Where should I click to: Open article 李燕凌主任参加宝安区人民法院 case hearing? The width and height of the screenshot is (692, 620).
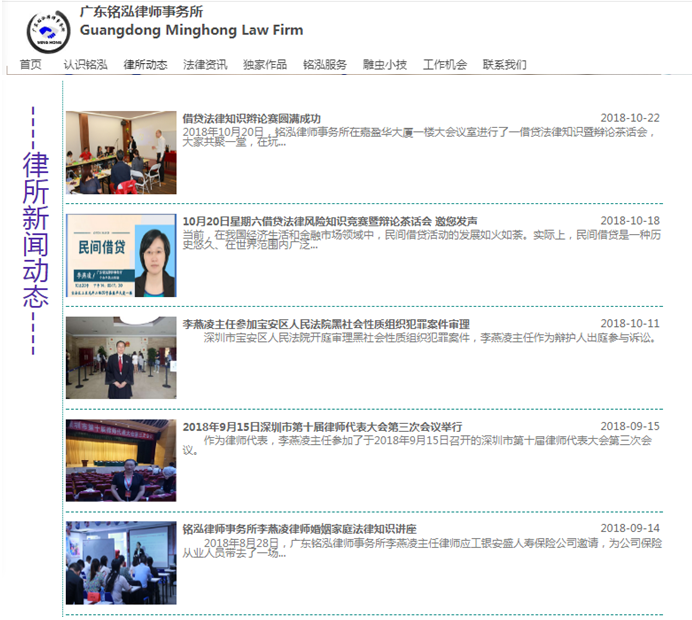(326, 324)
